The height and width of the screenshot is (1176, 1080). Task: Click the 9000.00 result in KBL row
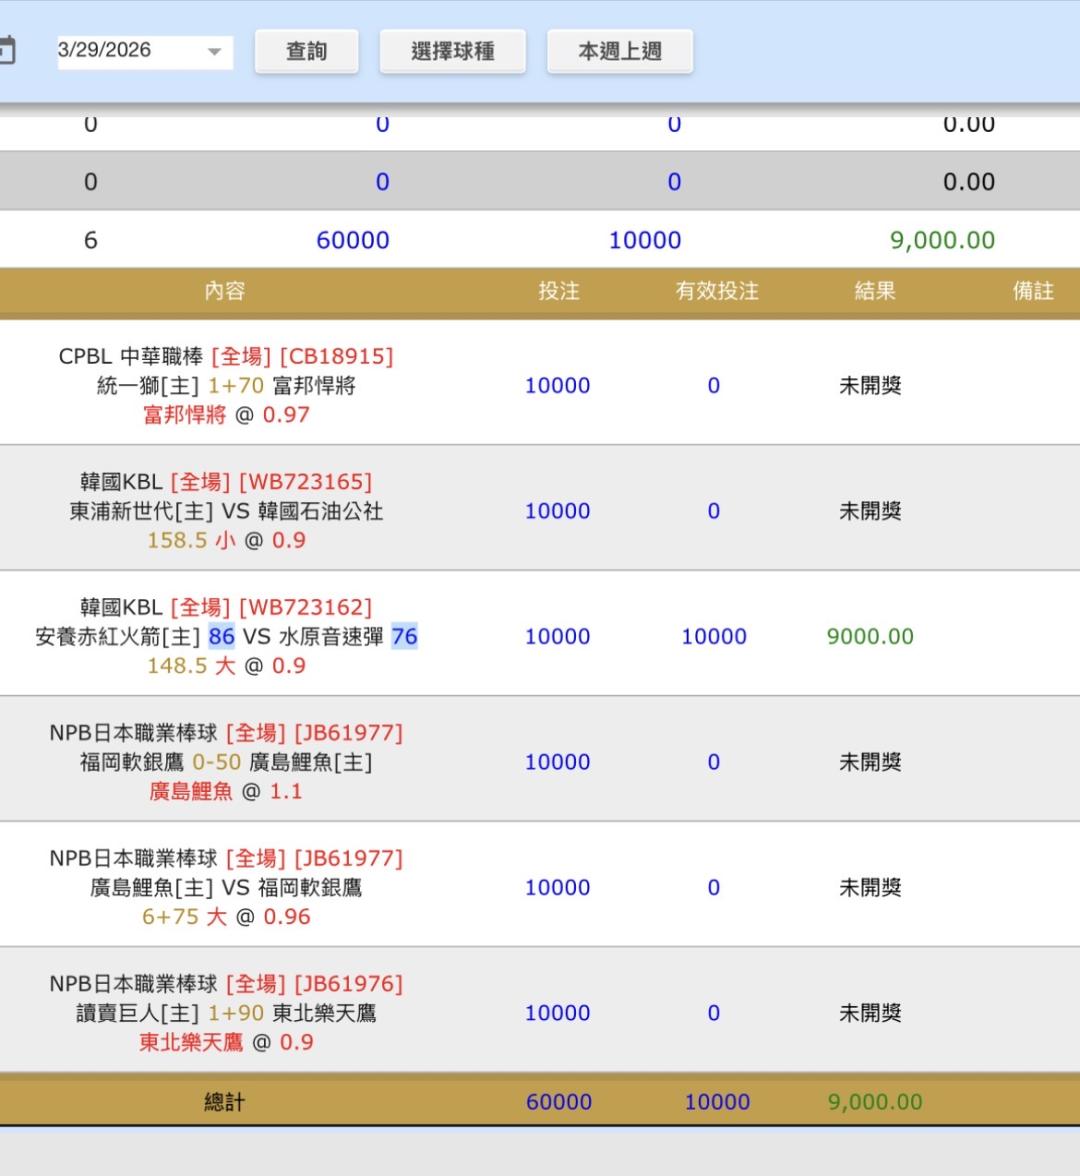pos(870,637)
